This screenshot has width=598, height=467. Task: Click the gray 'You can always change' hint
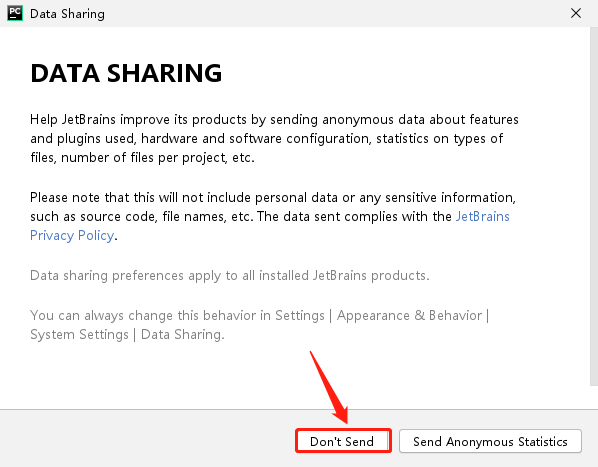point(260,325)
